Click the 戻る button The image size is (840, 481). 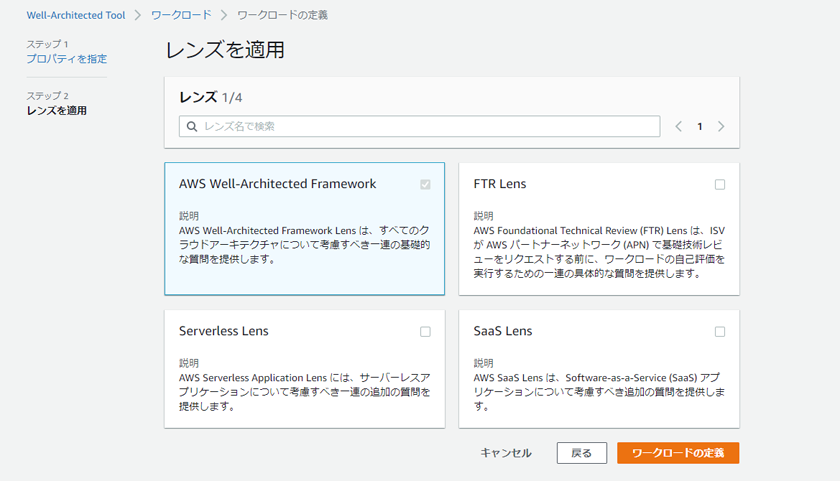pyautogui.click(x=582, y=453)
